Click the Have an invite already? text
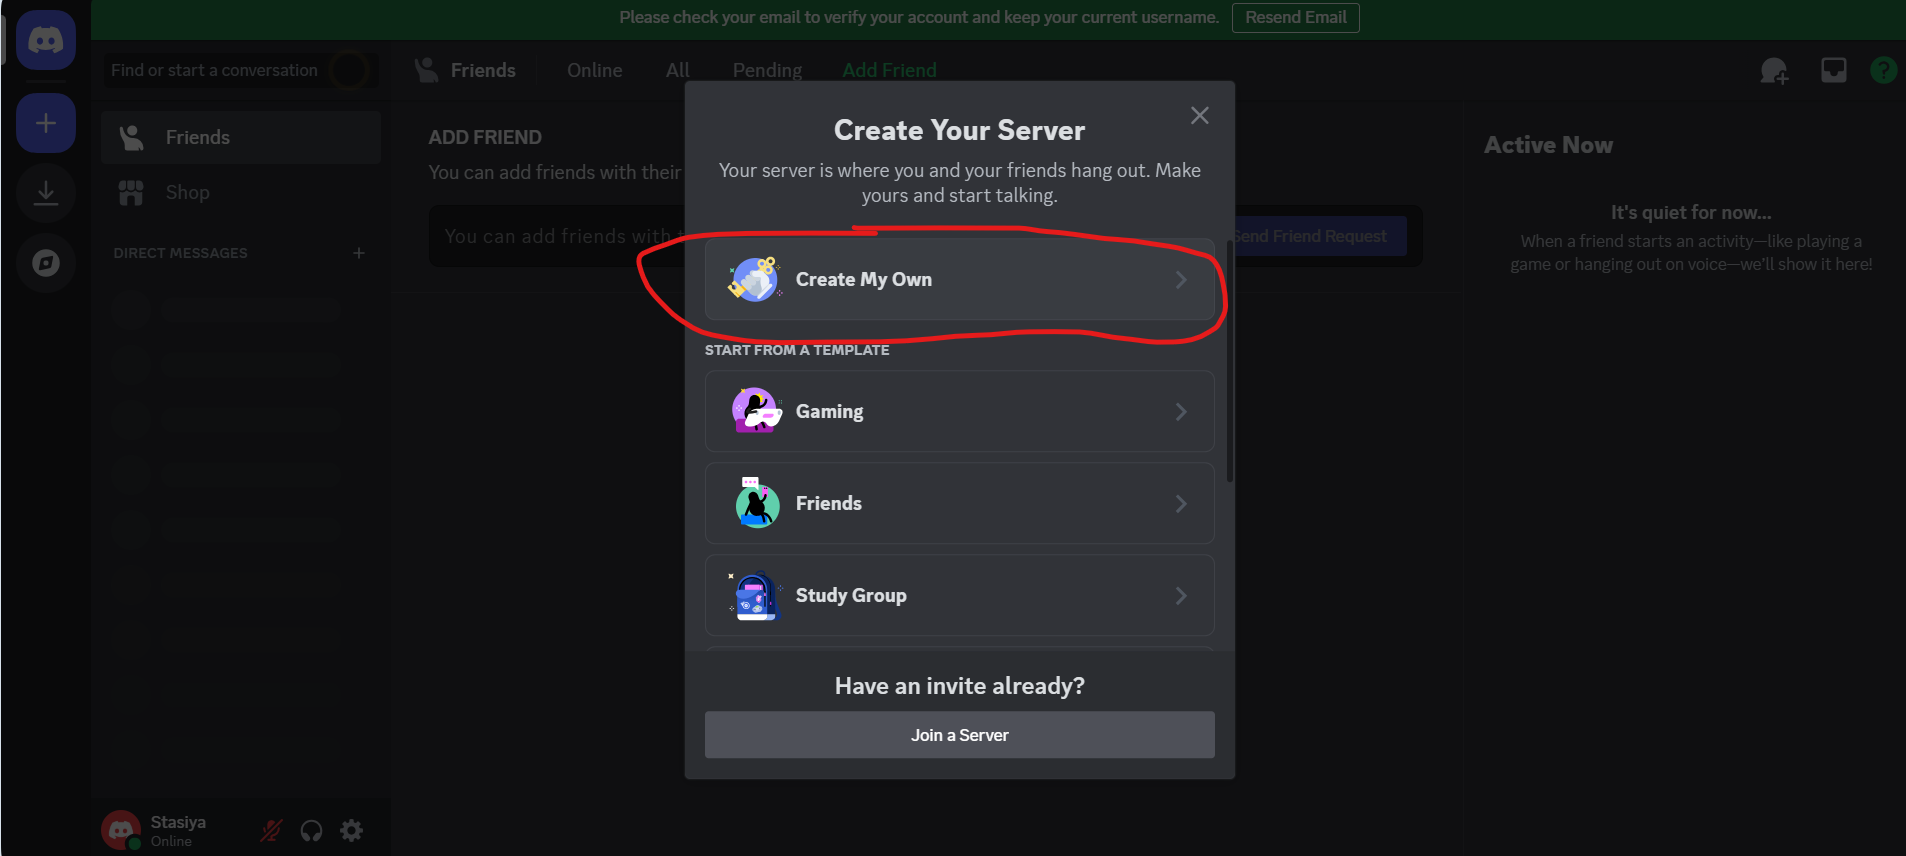The image size is (1906, 856). click(x=960, y=686)
